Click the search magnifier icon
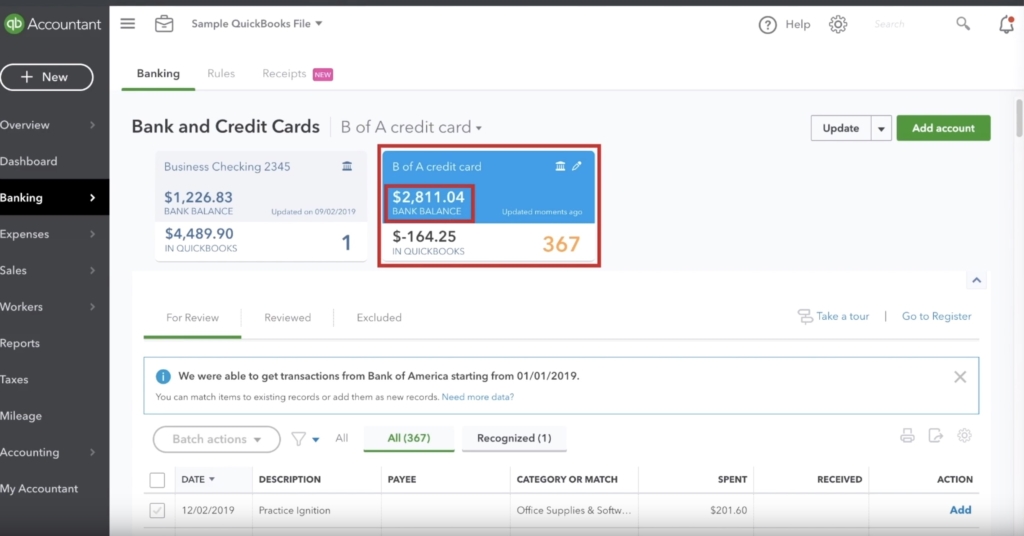 point(963,24)
